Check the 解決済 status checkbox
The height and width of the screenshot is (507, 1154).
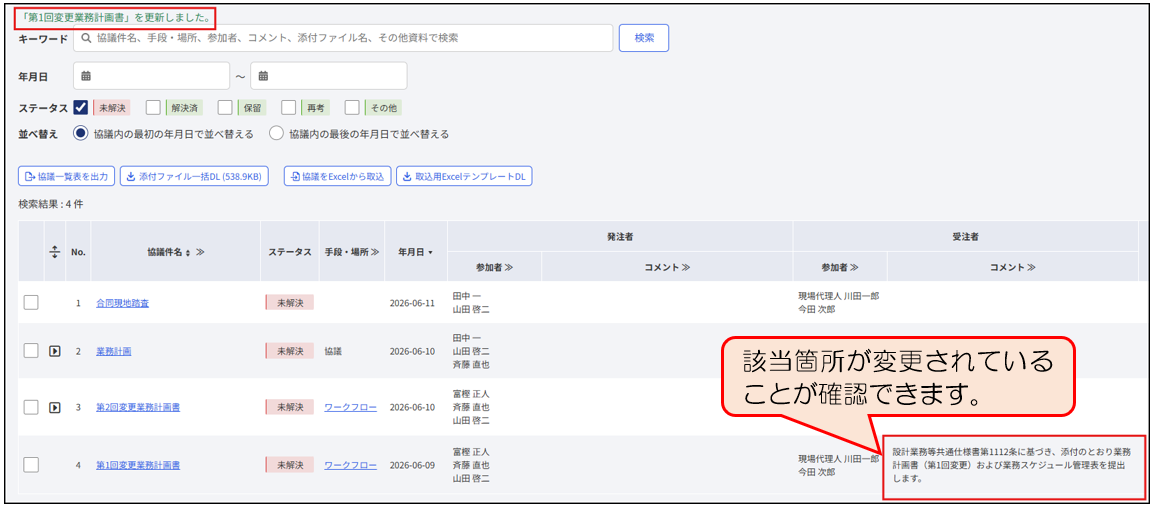tap(153, 107)
